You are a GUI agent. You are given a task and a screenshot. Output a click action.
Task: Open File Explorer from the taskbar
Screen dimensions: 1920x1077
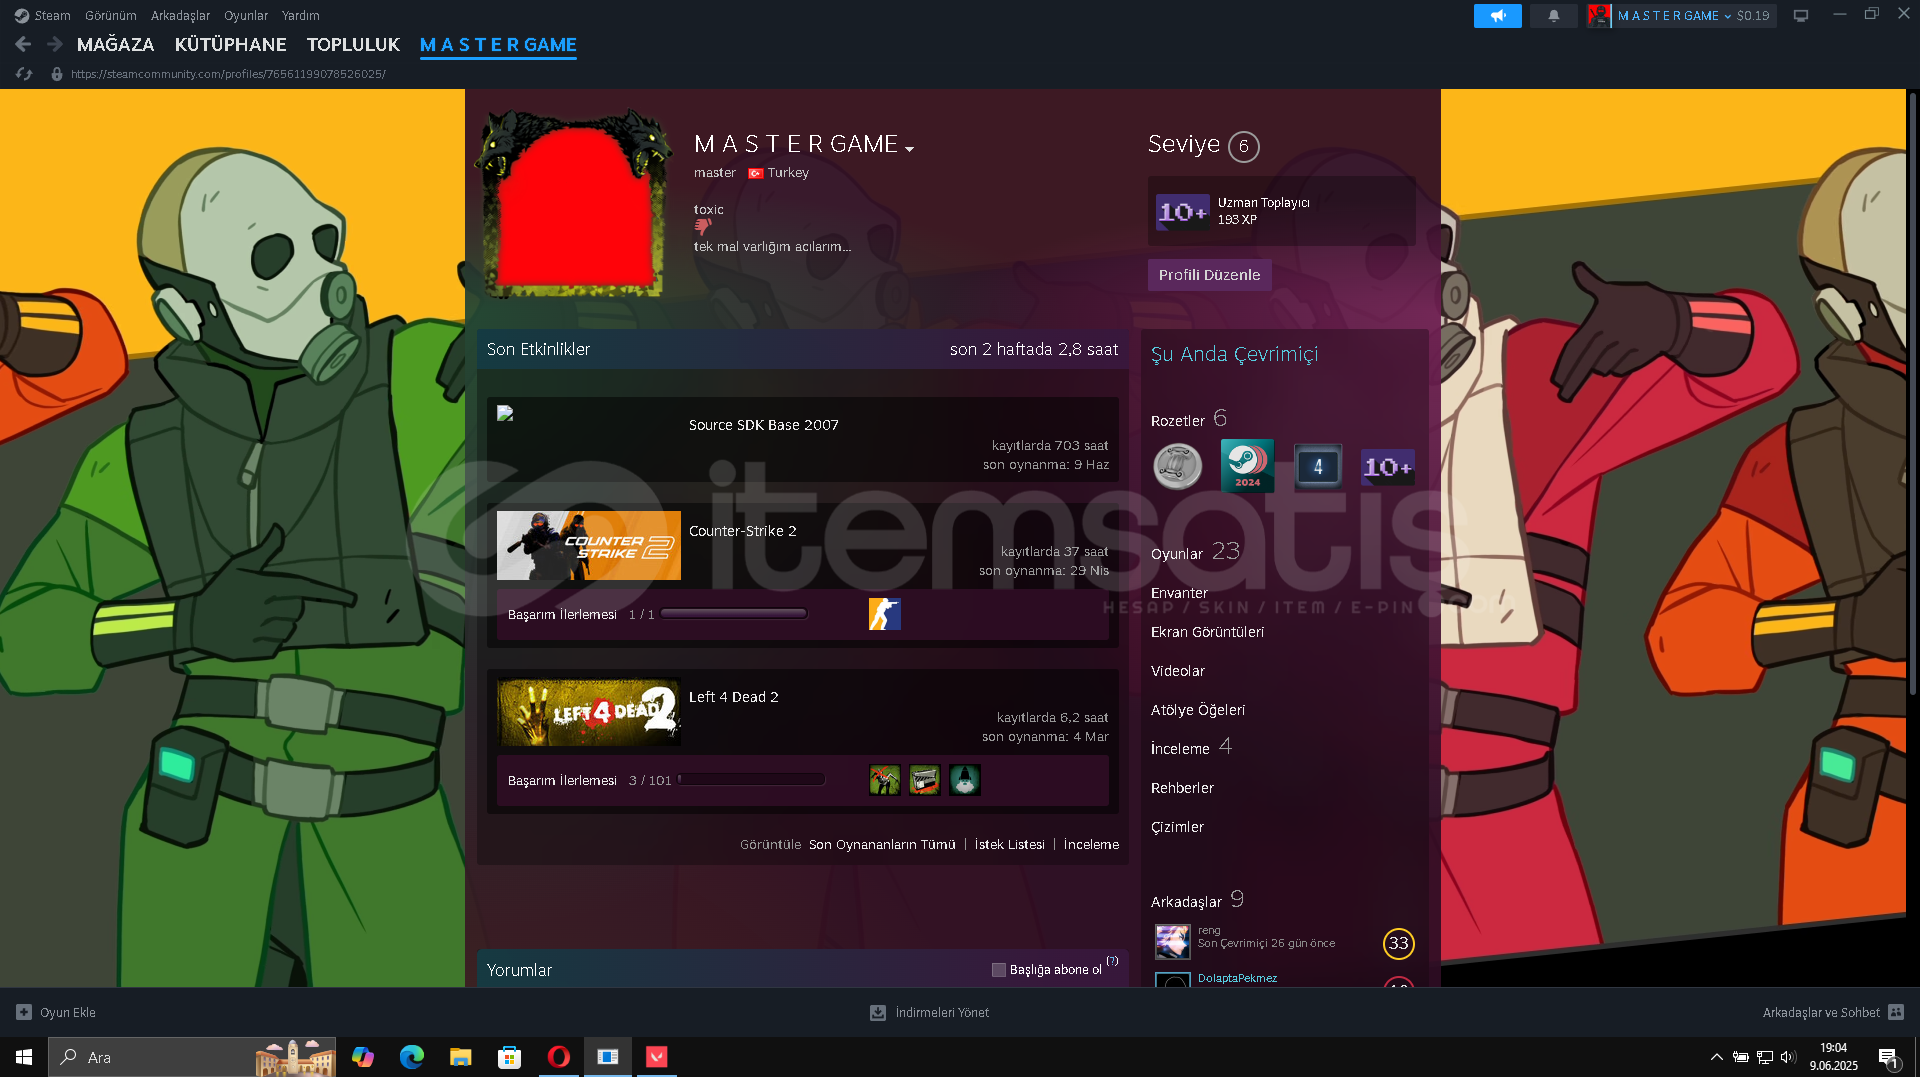(461, 1057)
